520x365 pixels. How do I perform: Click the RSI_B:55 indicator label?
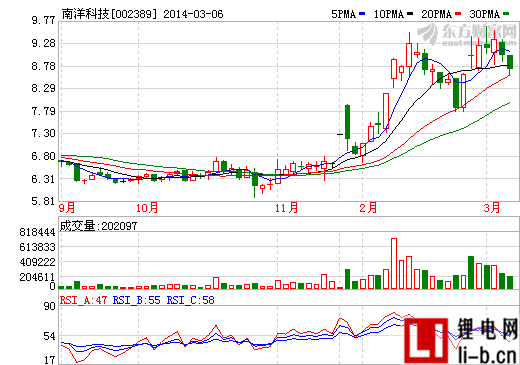click(x=137, y=300)
